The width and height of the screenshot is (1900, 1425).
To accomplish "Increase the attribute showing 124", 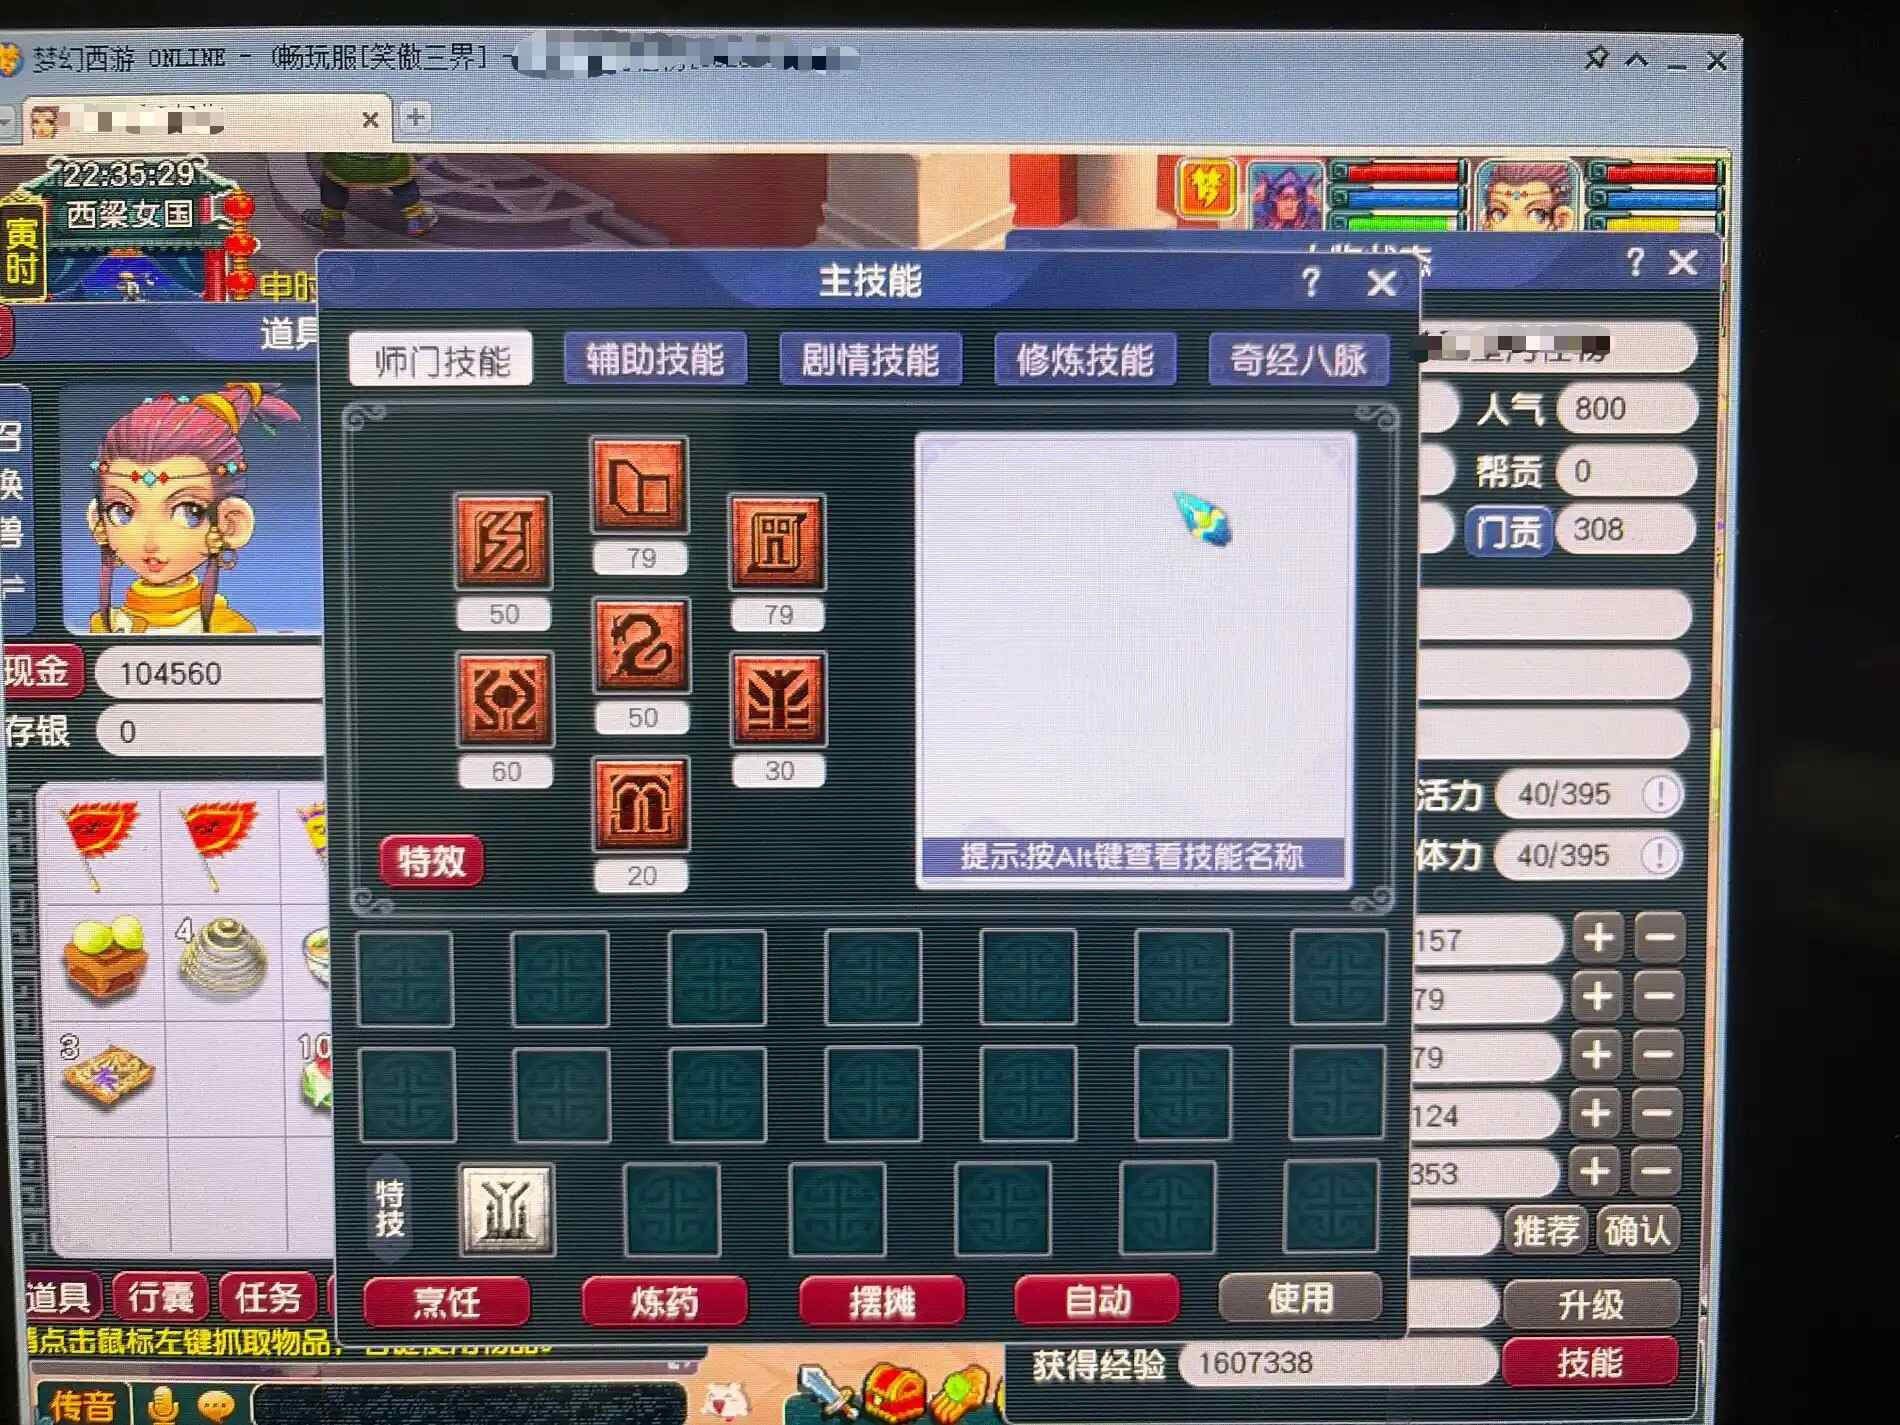I will coord(1596,1113).
